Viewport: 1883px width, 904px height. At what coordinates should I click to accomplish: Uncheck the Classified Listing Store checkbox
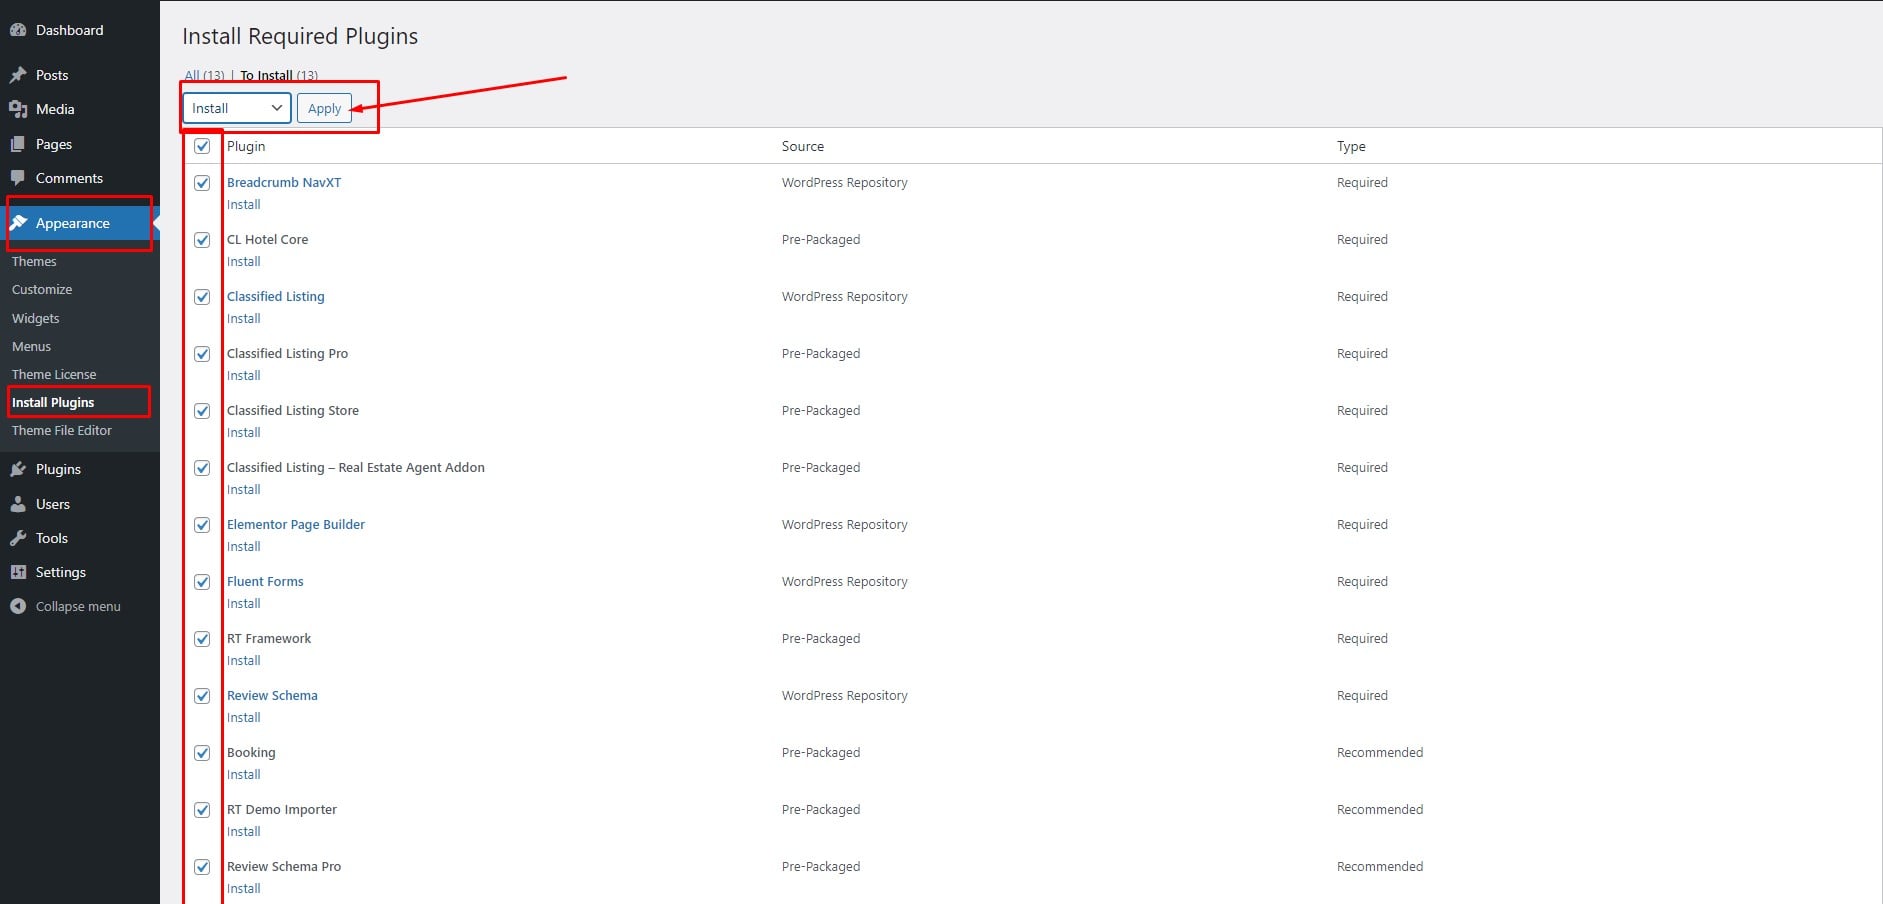(x=202, y=411)
